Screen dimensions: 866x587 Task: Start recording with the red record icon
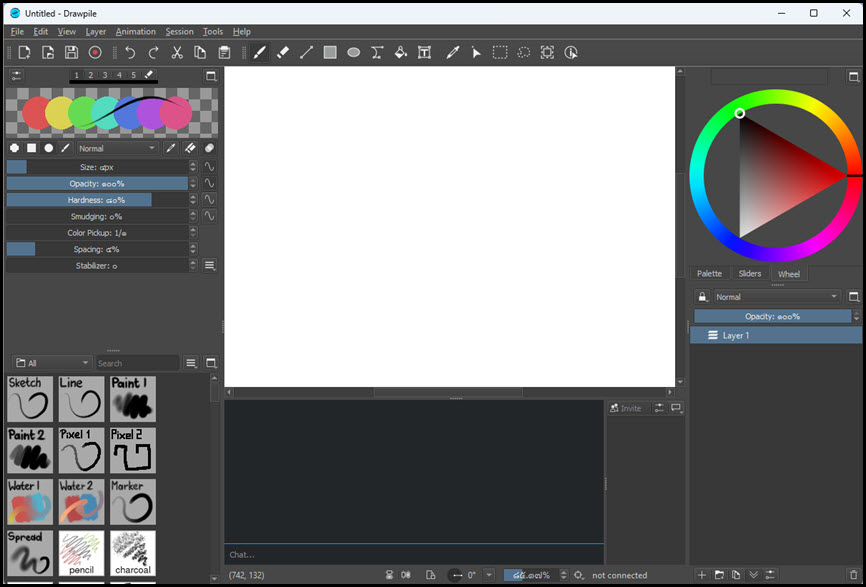[95, 52]
